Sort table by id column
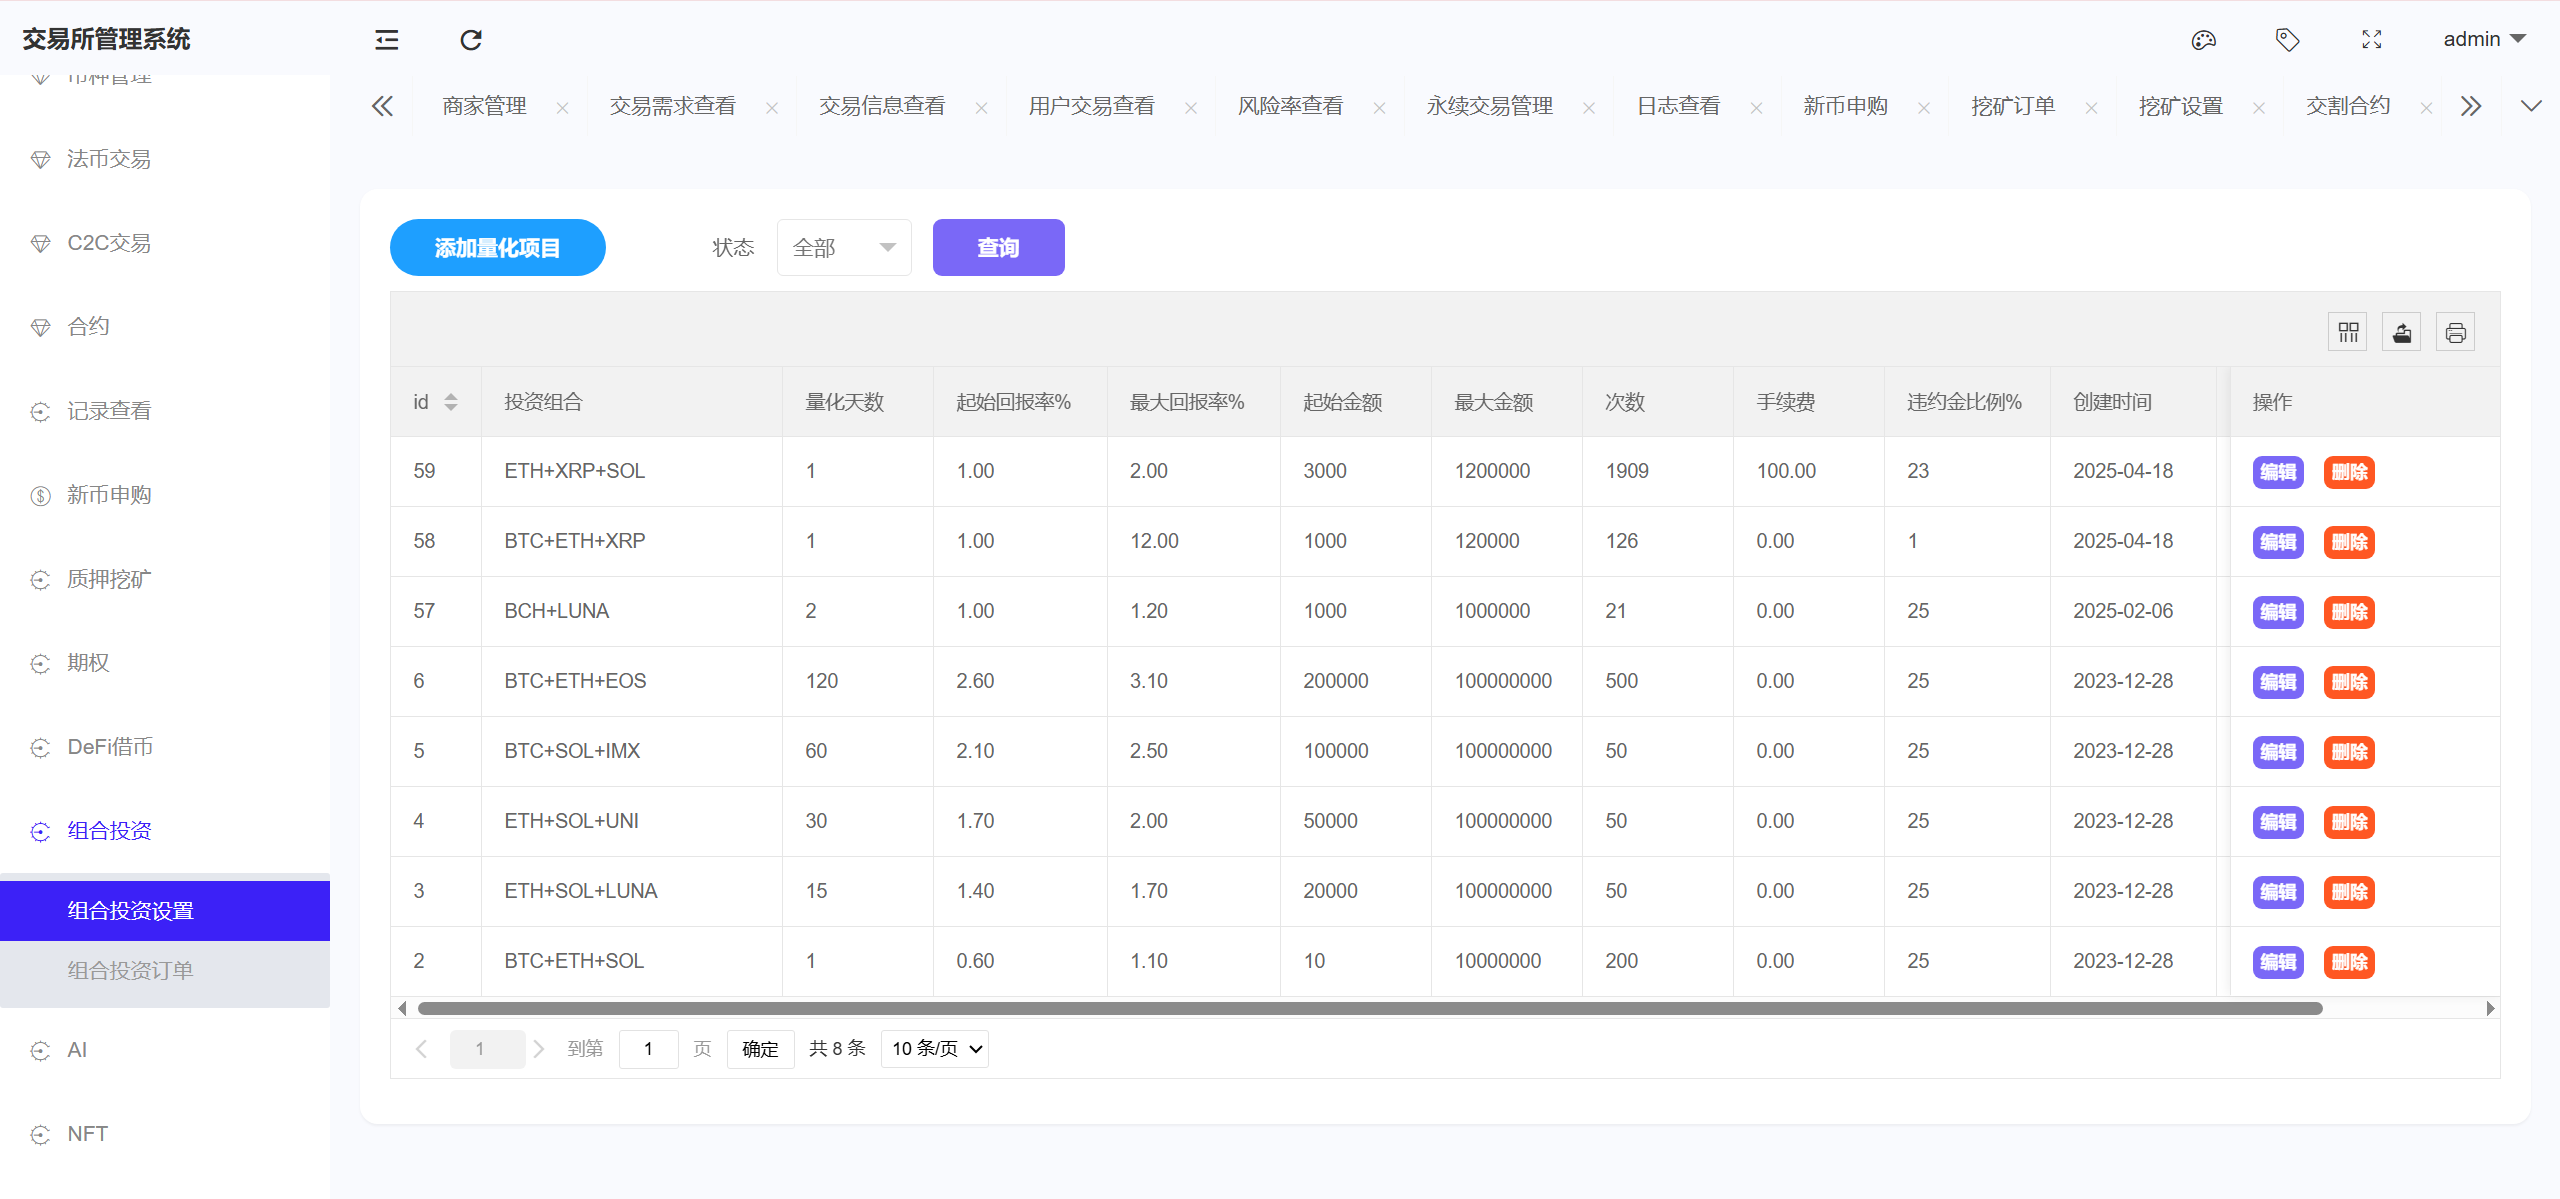 (451, 402)
